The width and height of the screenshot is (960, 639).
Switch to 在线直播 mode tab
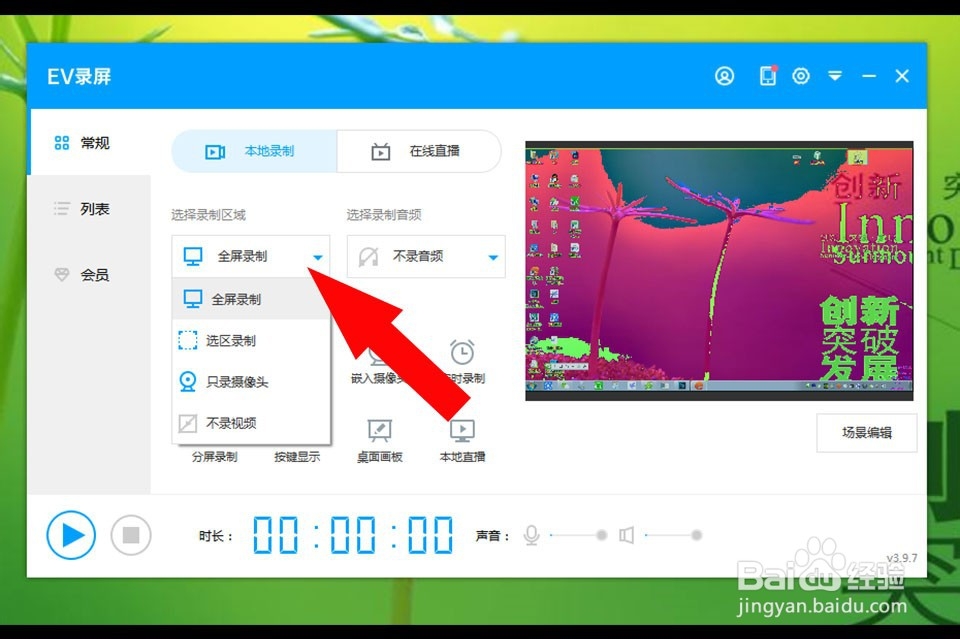[x=419, y=151]
